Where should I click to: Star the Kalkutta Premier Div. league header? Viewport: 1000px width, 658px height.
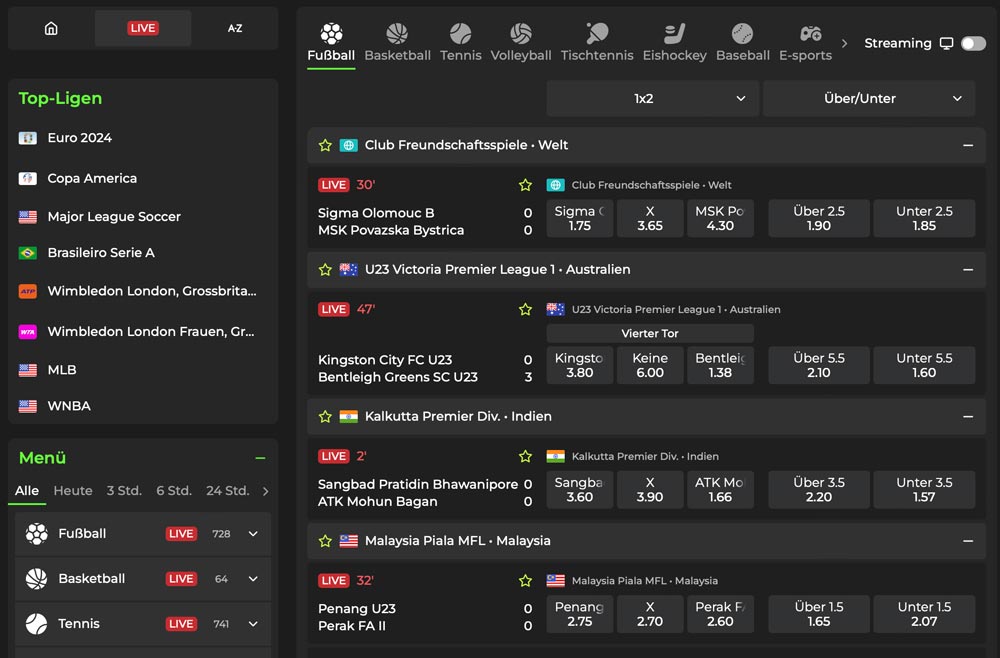pos(325,416)
